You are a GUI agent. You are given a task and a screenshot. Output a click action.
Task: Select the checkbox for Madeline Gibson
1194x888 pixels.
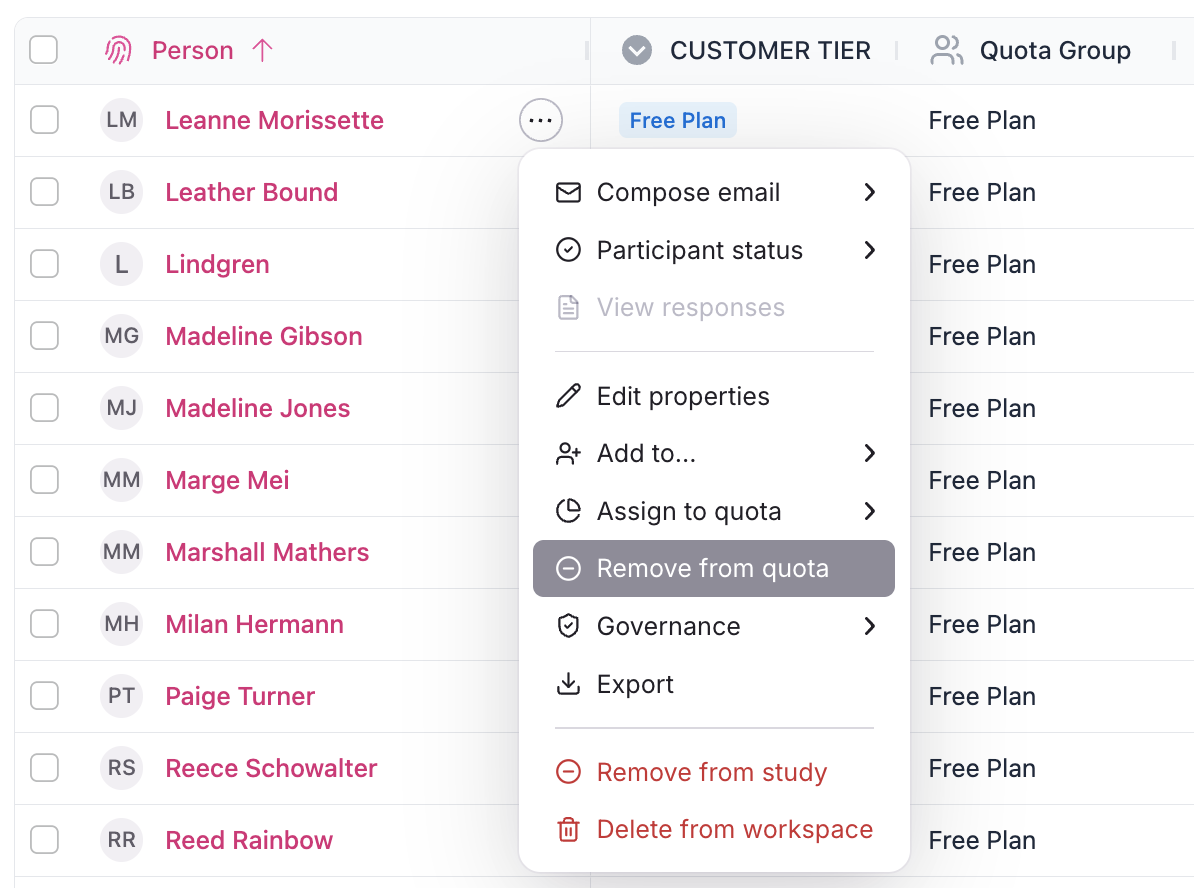(44, 336)
